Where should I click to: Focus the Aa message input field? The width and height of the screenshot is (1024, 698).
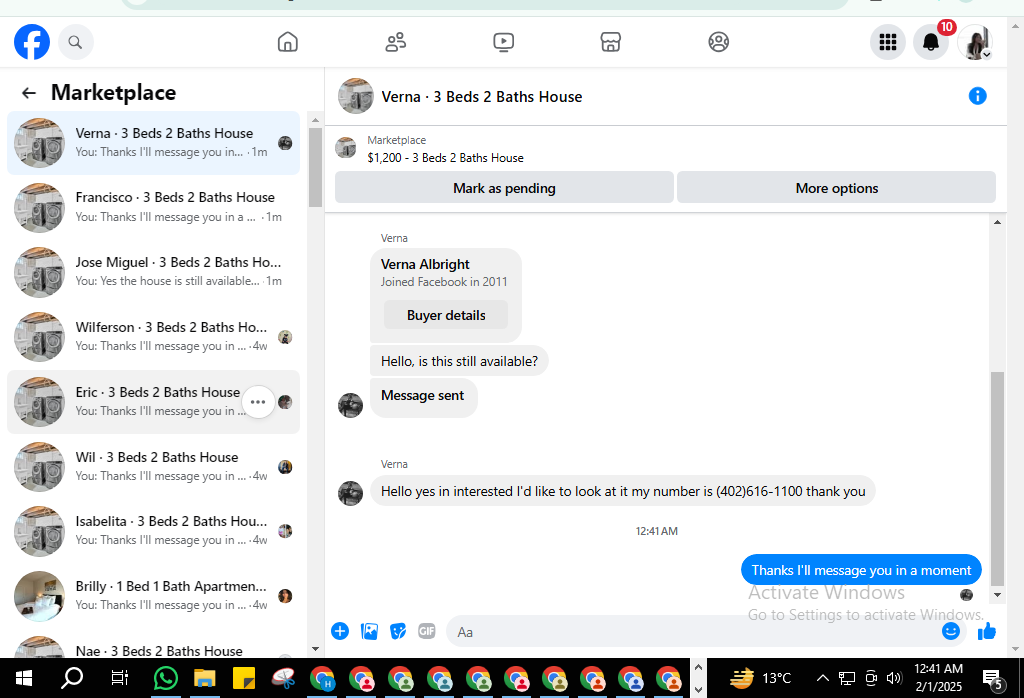coord(694,631)
